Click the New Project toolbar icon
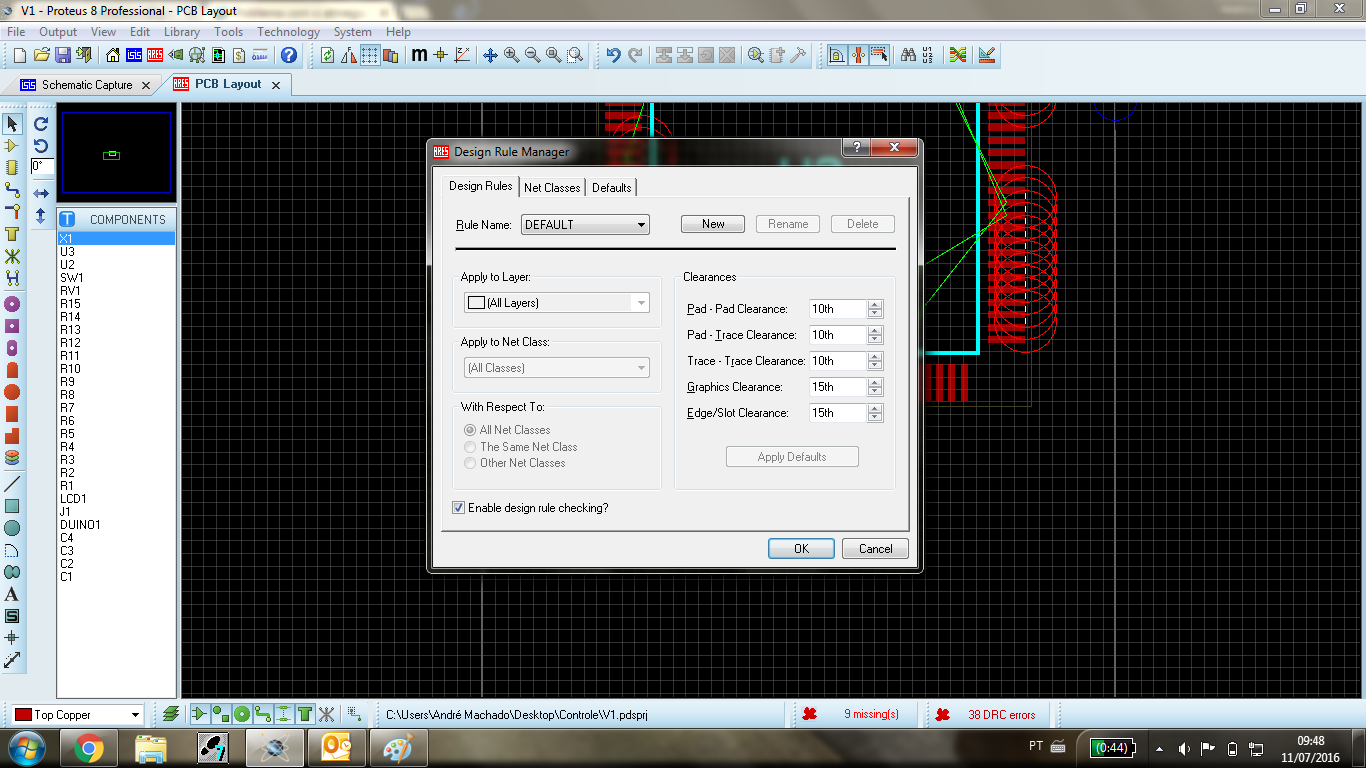Viewport: 1366px width, 768px height. point(19,55)
